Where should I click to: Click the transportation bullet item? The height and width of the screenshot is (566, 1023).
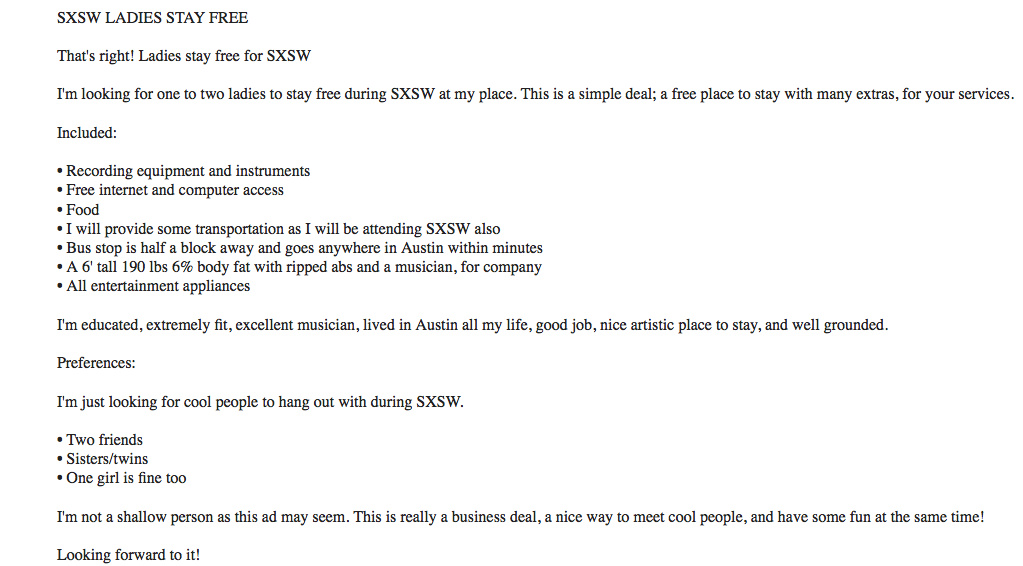(279, 229)
